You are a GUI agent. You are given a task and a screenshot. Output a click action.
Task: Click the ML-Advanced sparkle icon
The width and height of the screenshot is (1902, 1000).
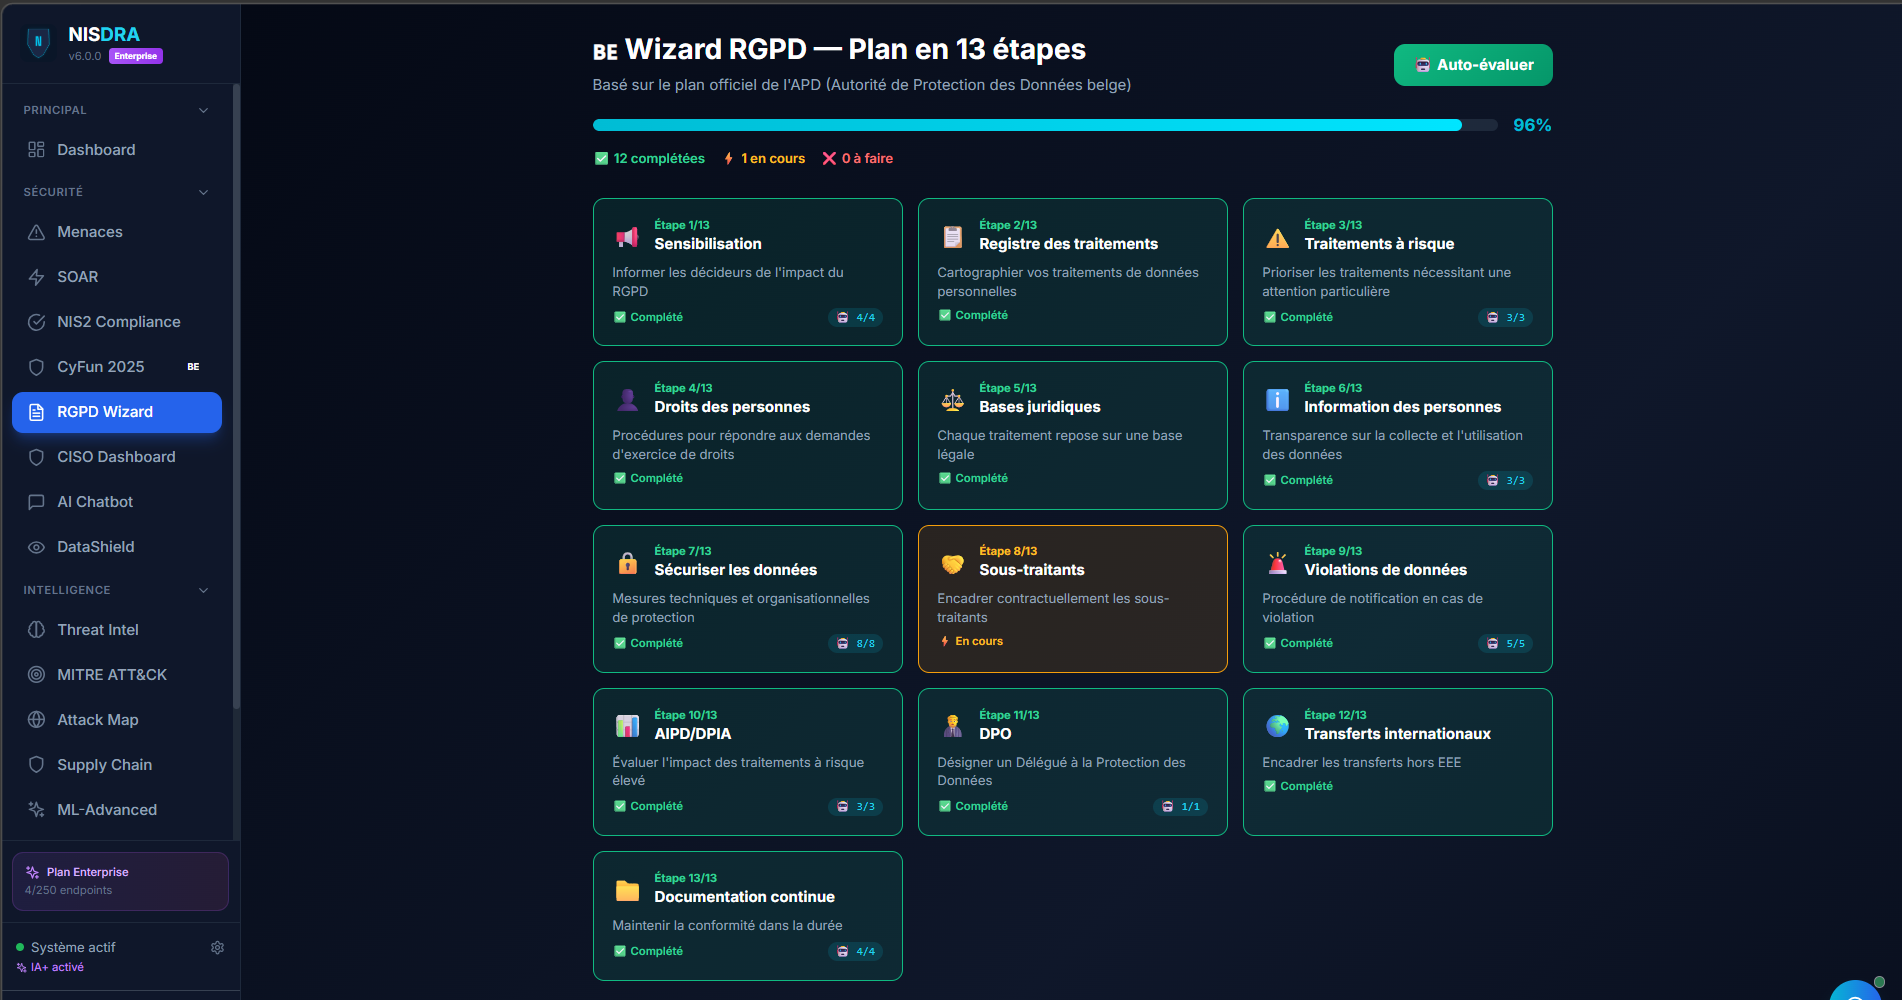[36, 810]
